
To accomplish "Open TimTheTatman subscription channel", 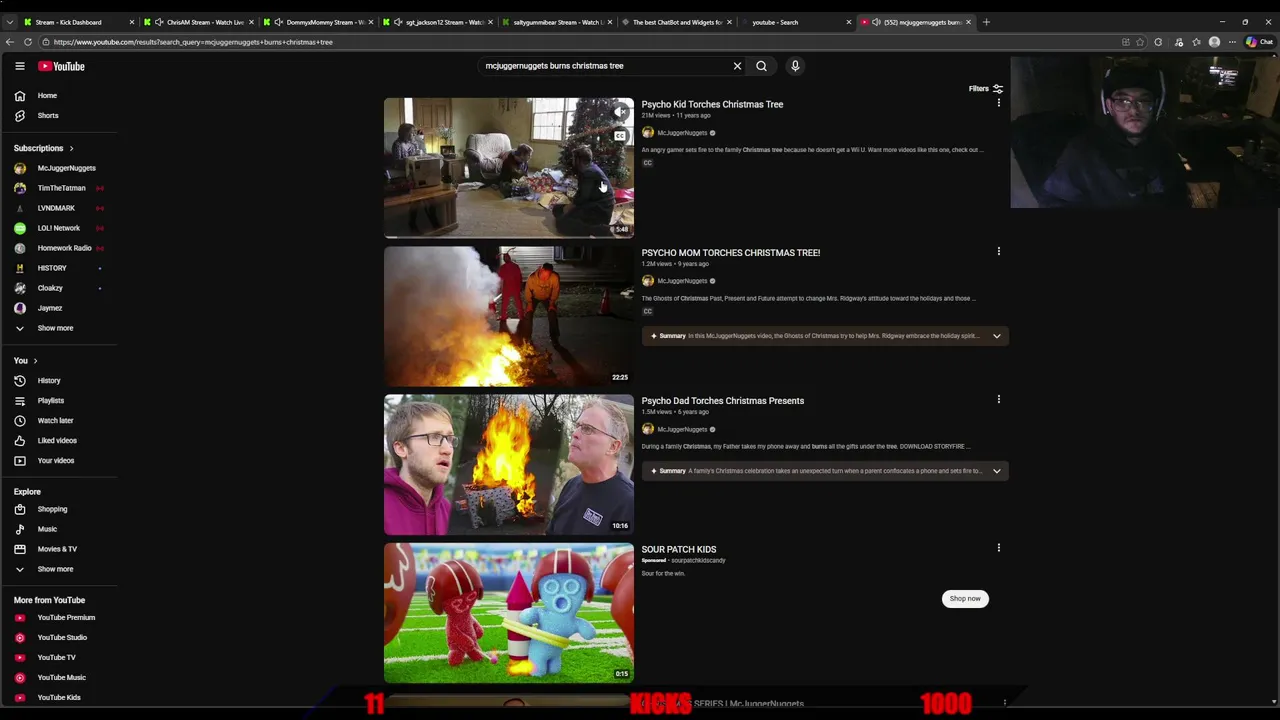I will click(59, 188).
